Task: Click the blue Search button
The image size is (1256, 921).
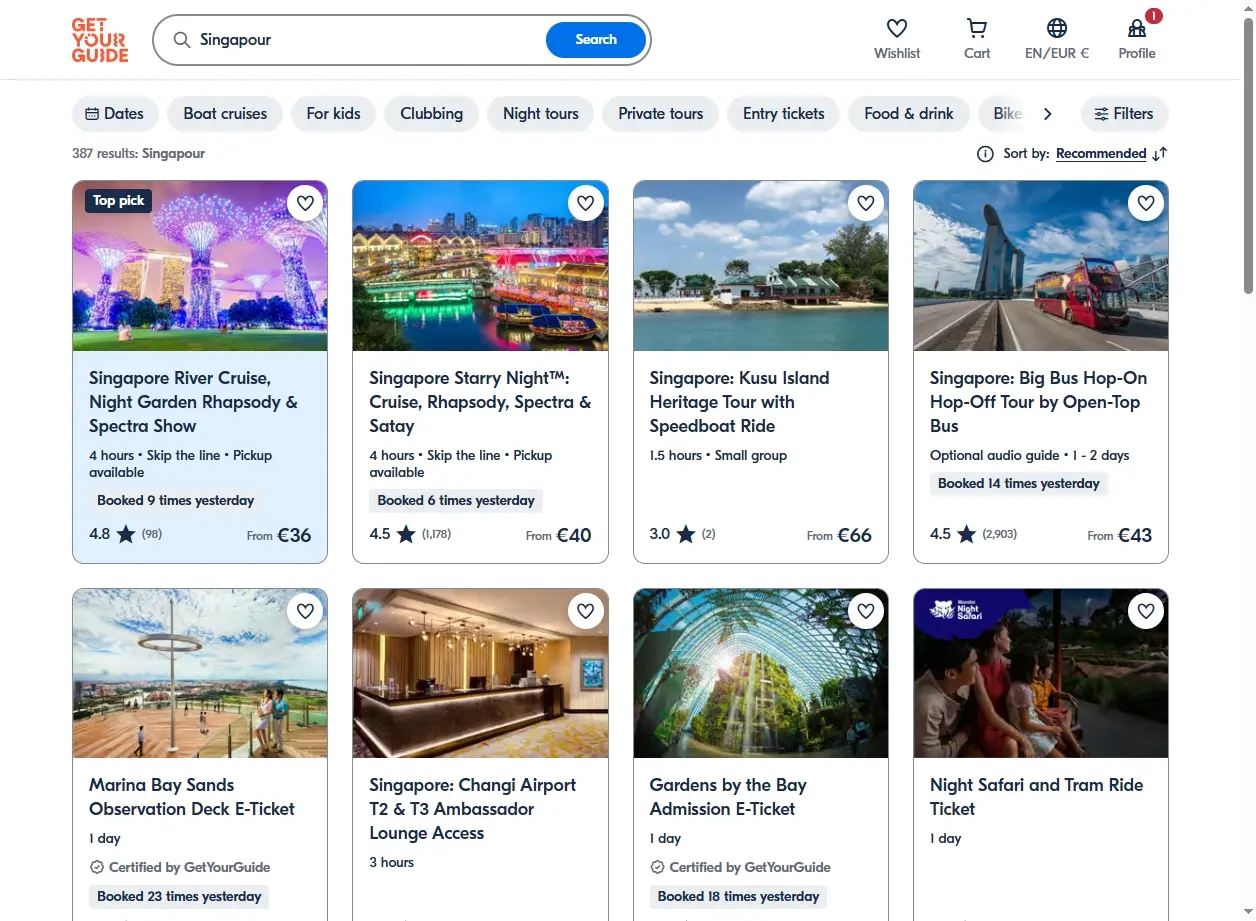Action: [596, 40]
